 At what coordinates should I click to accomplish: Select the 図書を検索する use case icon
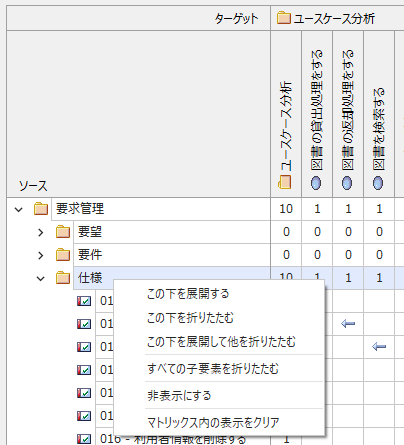378,183
